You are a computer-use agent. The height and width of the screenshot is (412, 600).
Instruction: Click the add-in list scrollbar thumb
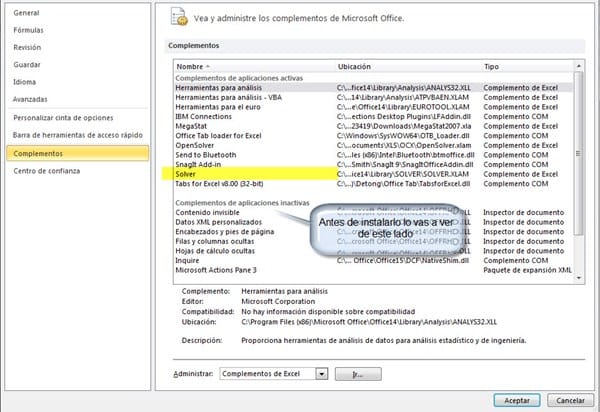click(x=579, y=153)
